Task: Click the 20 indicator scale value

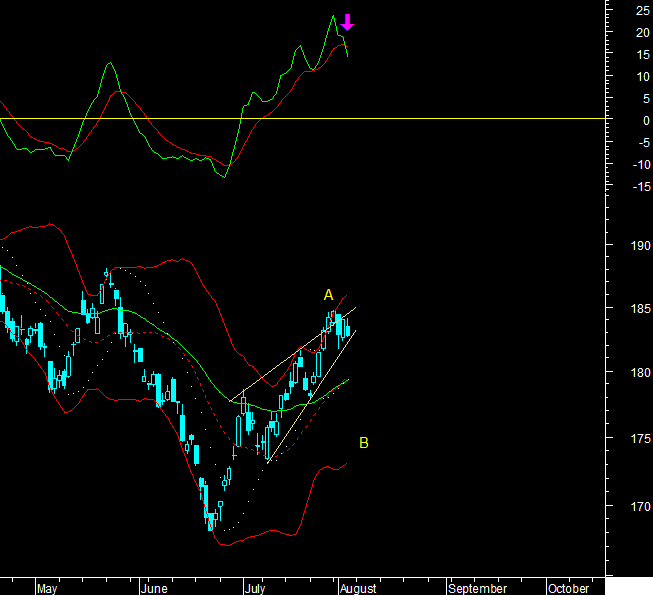Action: point(643,32)
